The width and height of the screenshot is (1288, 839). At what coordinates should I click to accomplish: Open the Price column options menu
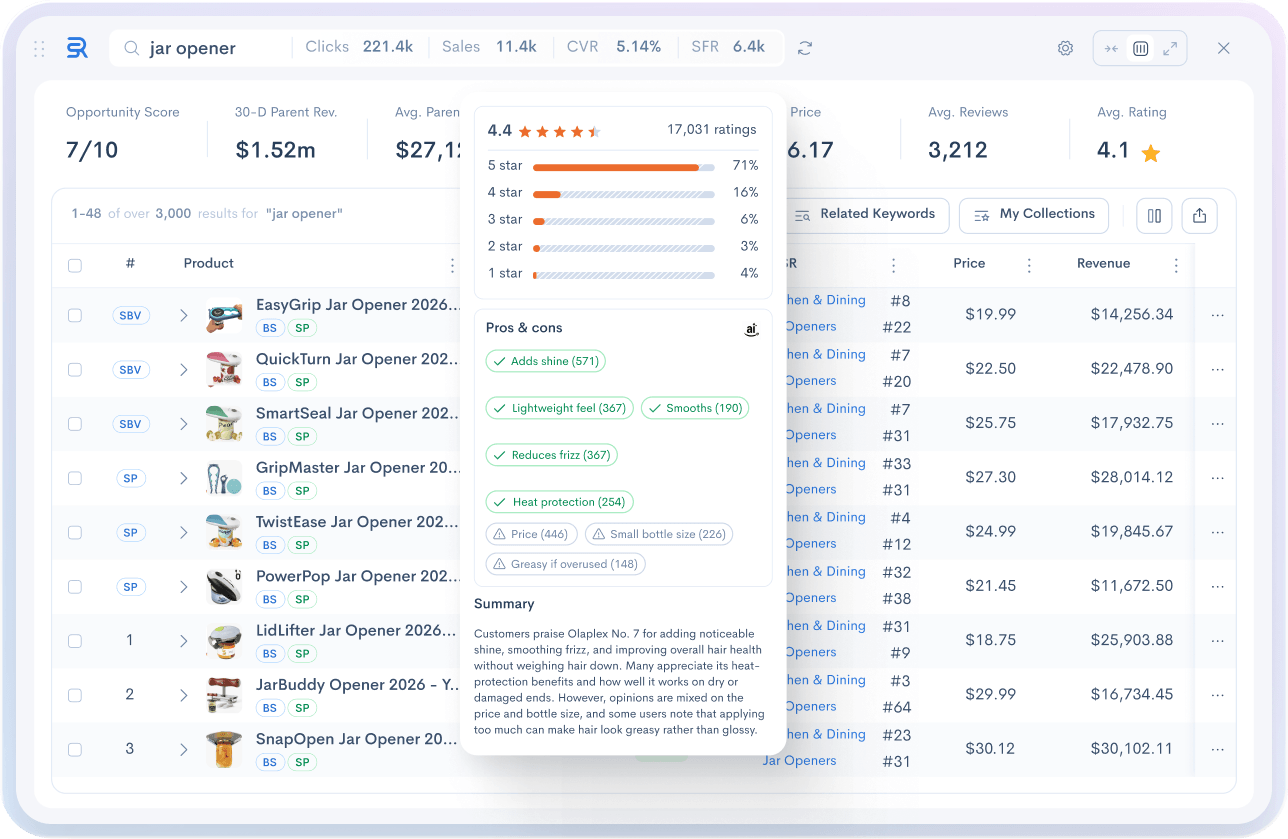[1029, 265]
